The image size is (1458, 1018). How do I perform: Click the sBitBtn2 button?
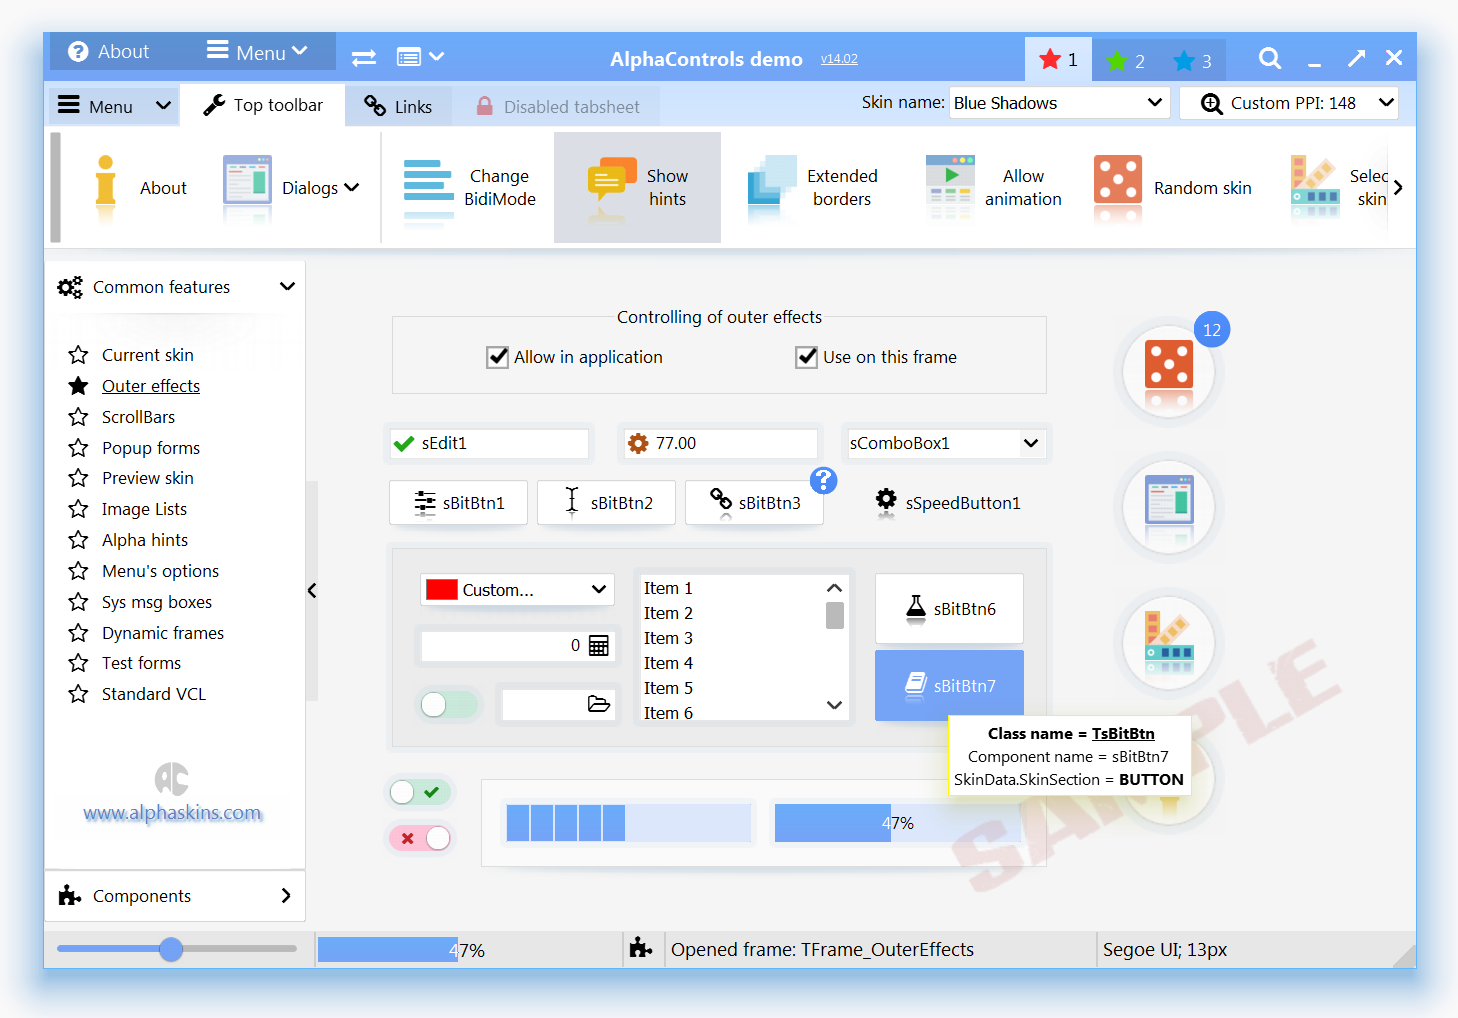606,503
